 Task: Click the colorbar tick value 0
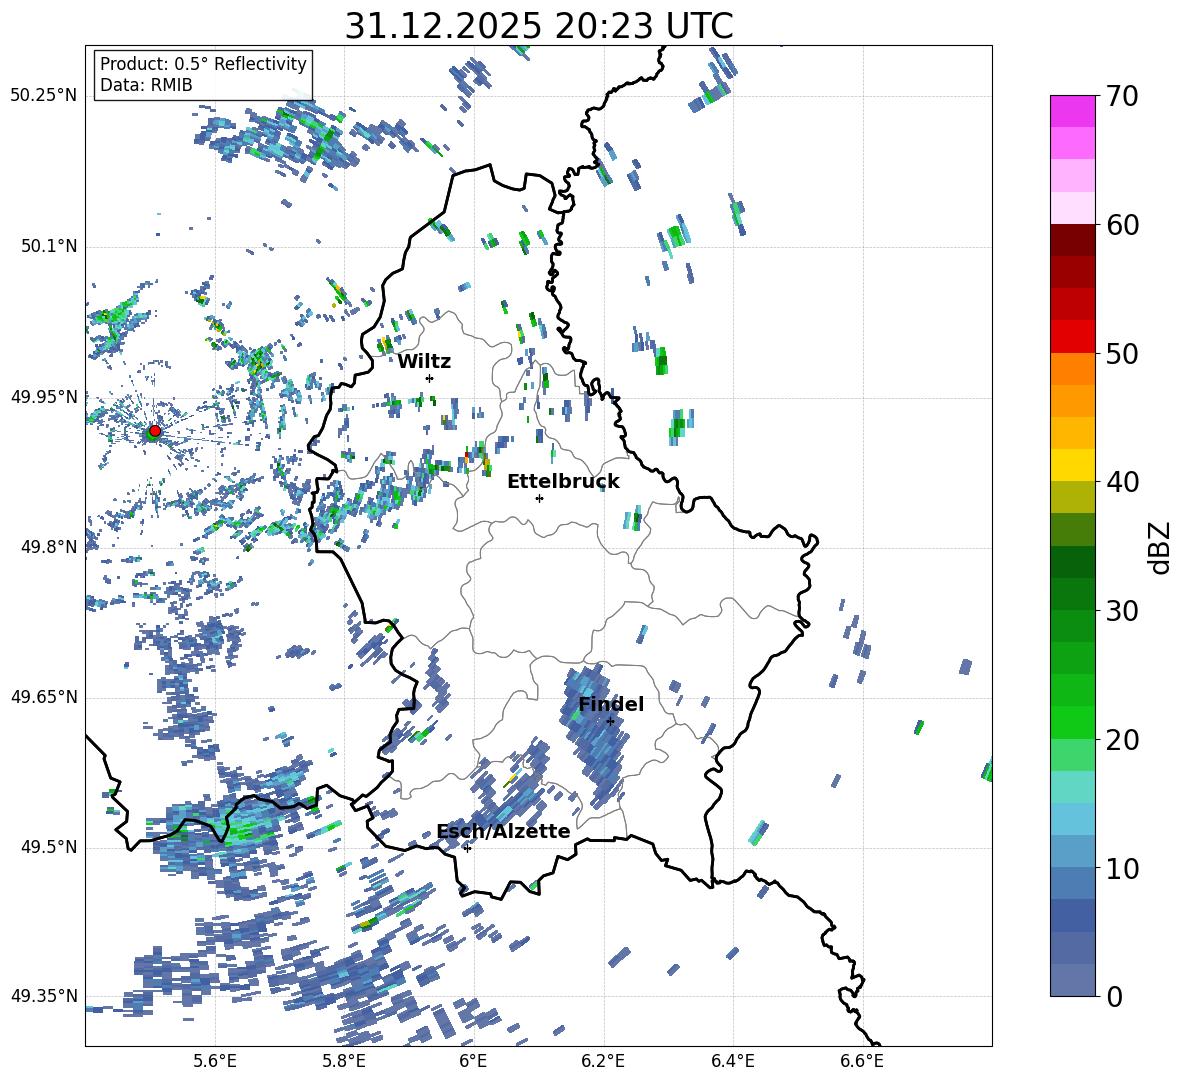click(1115, 996)
